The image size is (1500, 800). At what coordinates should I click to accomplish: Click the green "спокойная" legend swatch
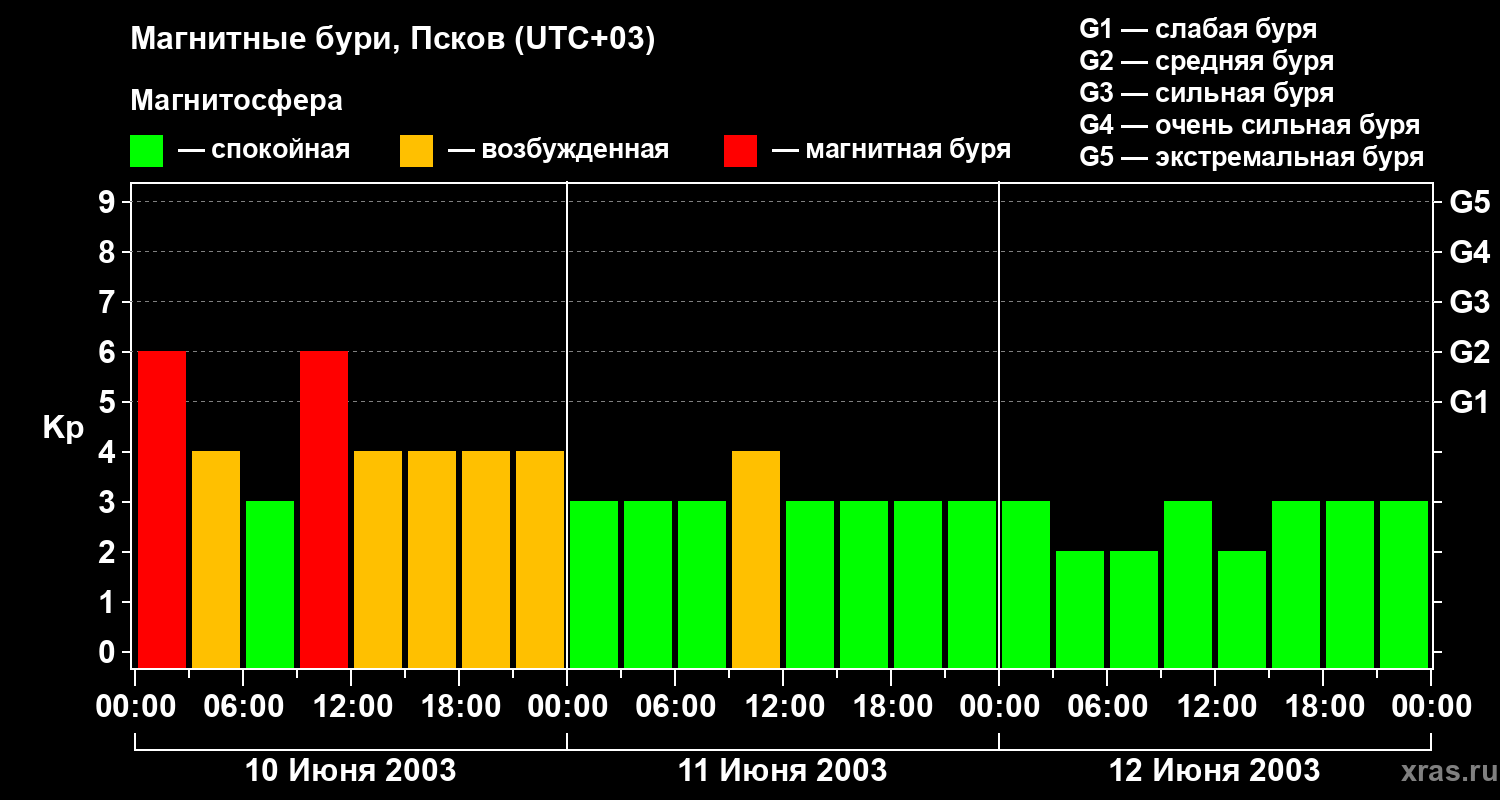(146, 151)
